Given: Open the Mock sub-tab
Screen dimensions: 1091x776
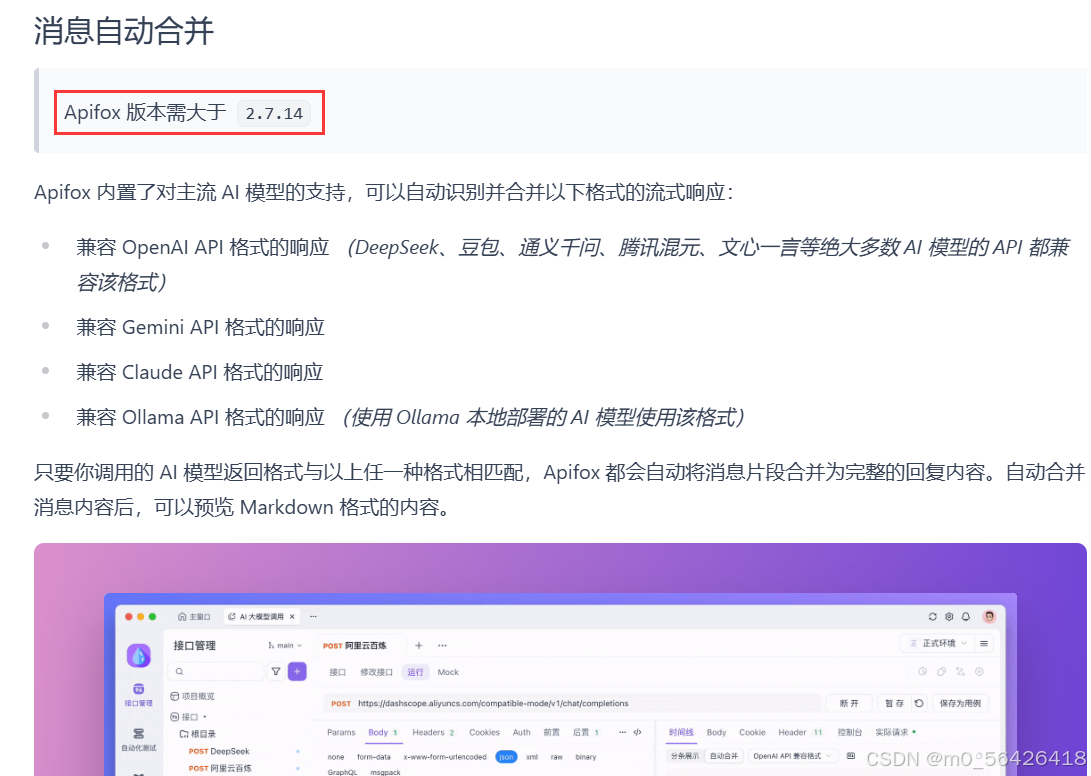Looking at the screenshot, I should coord(448,672).
